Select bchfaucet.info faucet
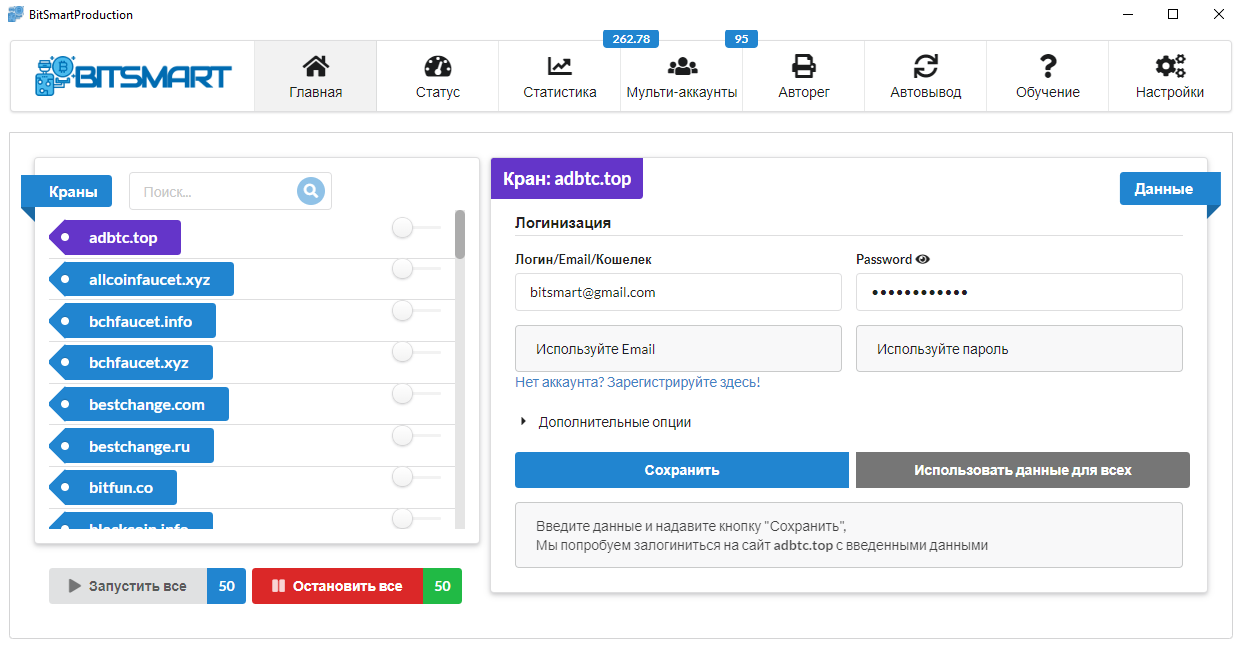1241x667 pixels. 133,321
